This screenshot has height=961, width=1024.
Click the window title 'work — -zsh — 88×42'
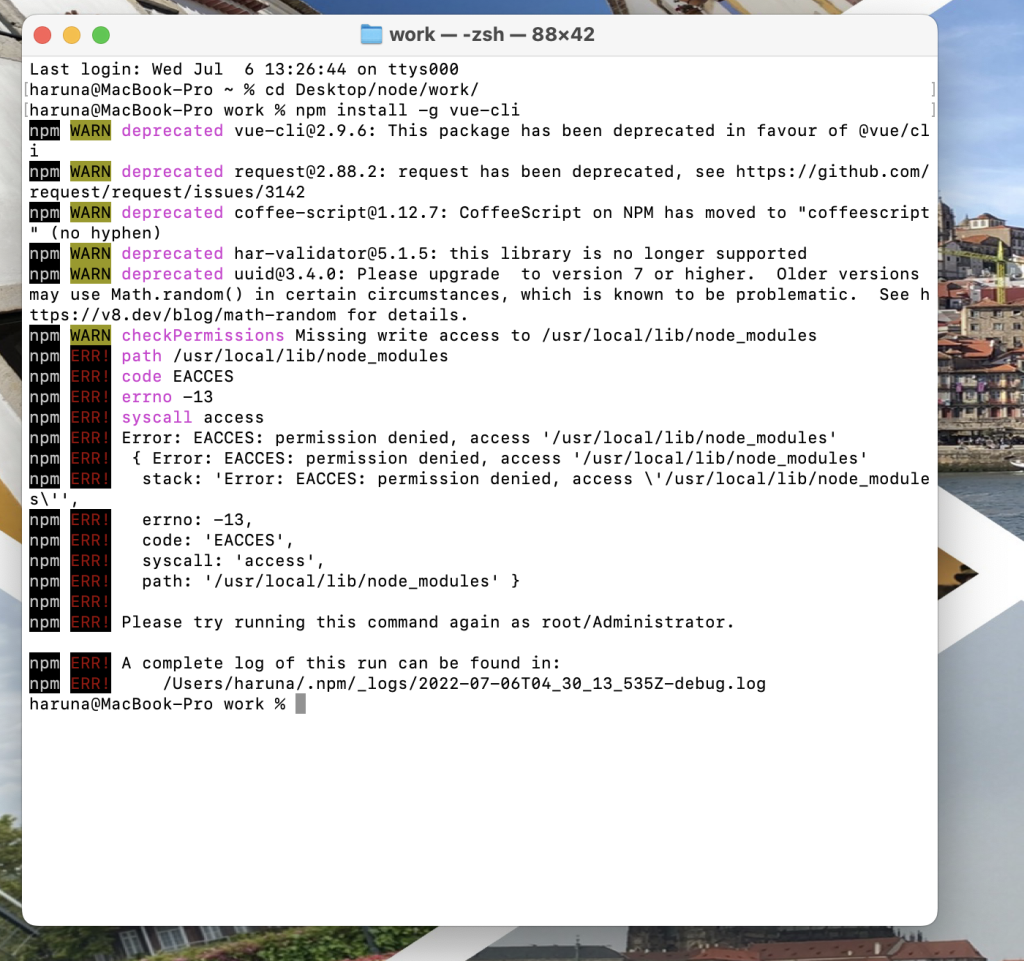point(491,35)
